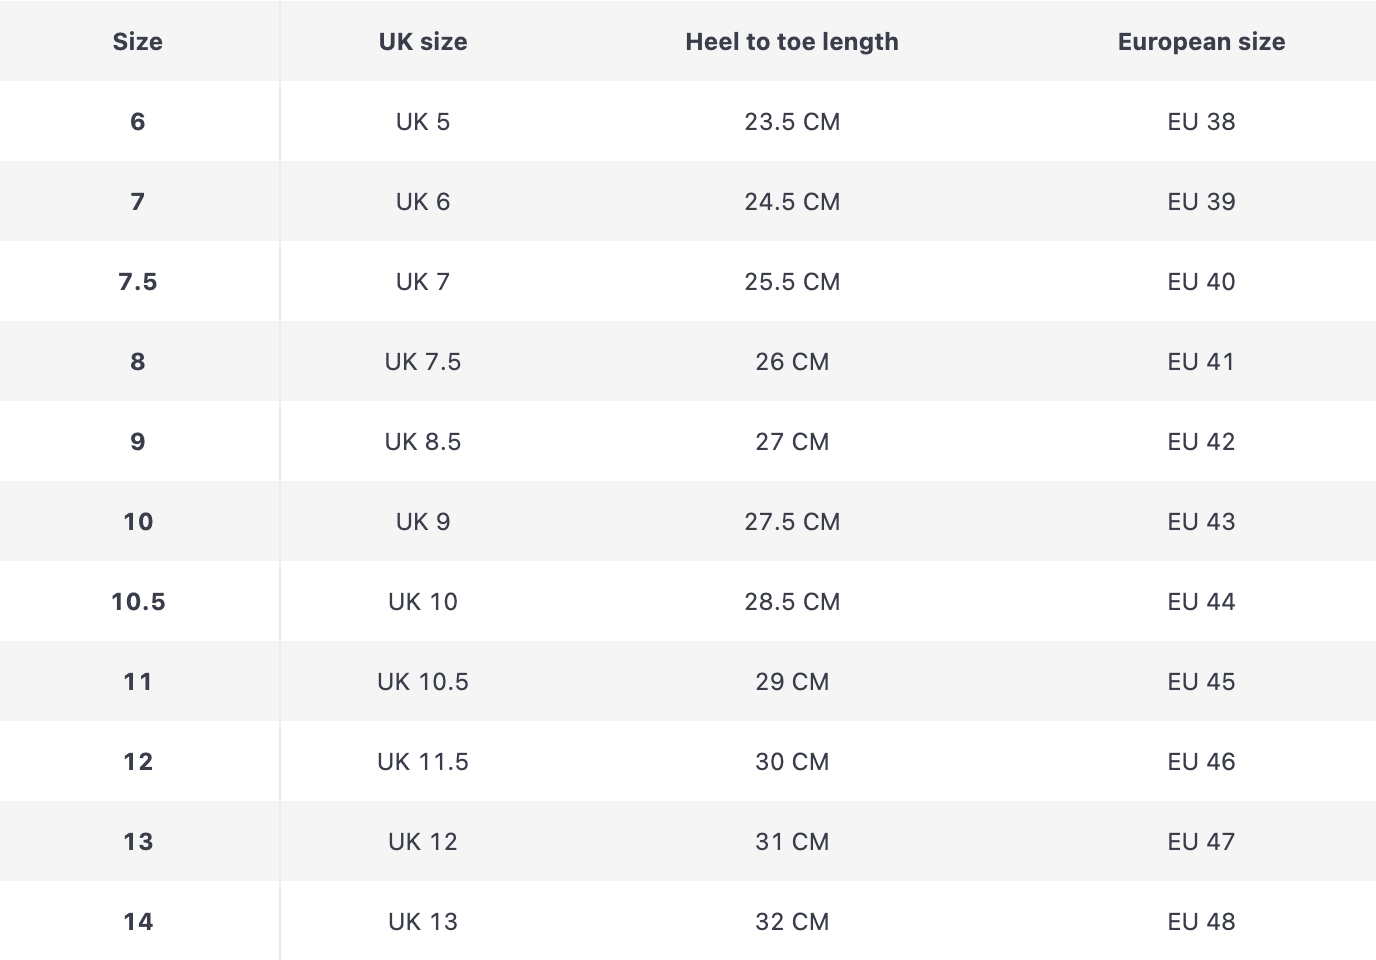Image resolution: width=1376 pixels, height=960 pixels.
Task: Click the 32 CM length cell
Action: pos(792,921)
